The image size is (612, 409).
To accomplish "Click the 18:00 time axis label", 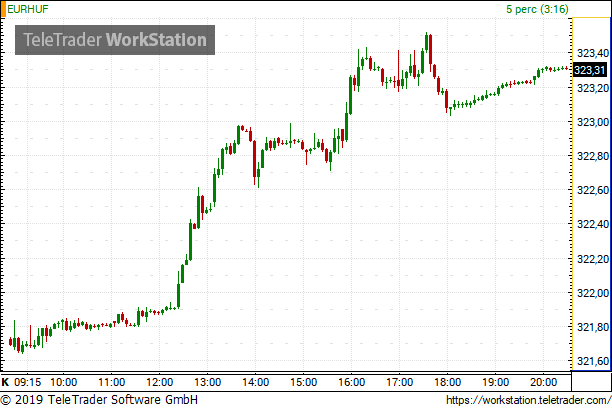I will coord(448,382).
